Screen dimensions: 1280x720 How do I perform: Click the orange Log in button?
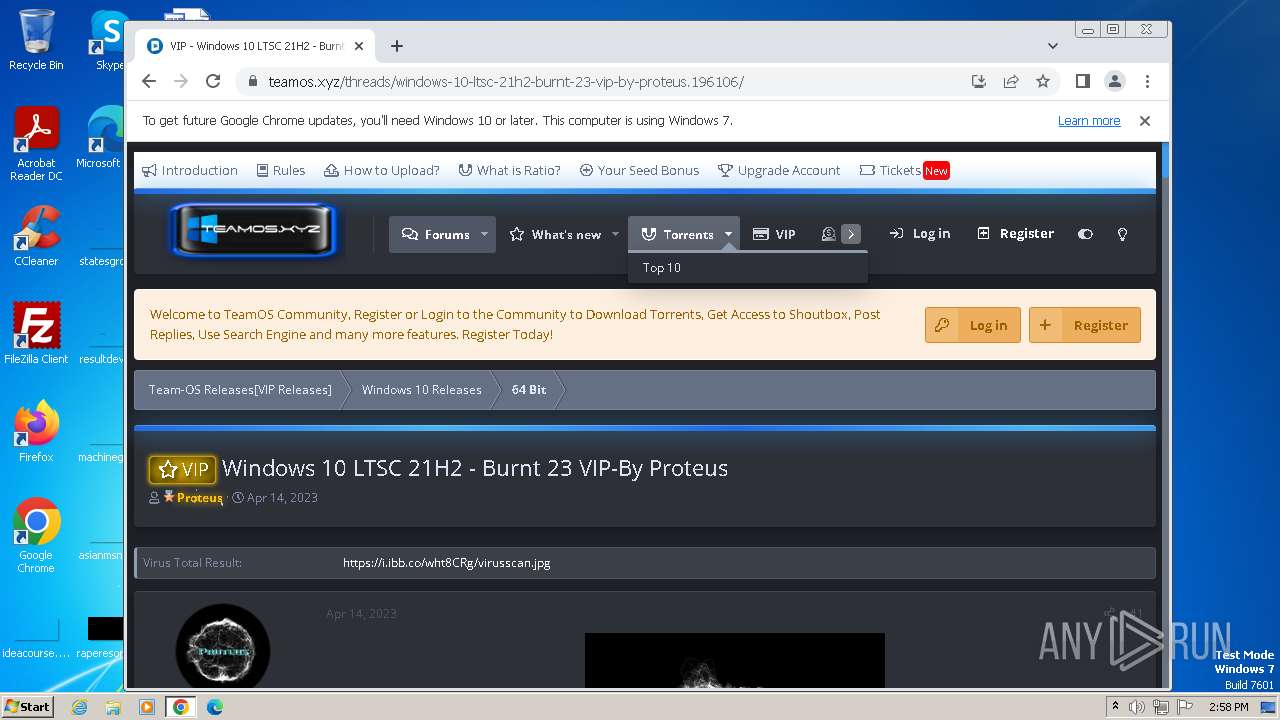973,325
